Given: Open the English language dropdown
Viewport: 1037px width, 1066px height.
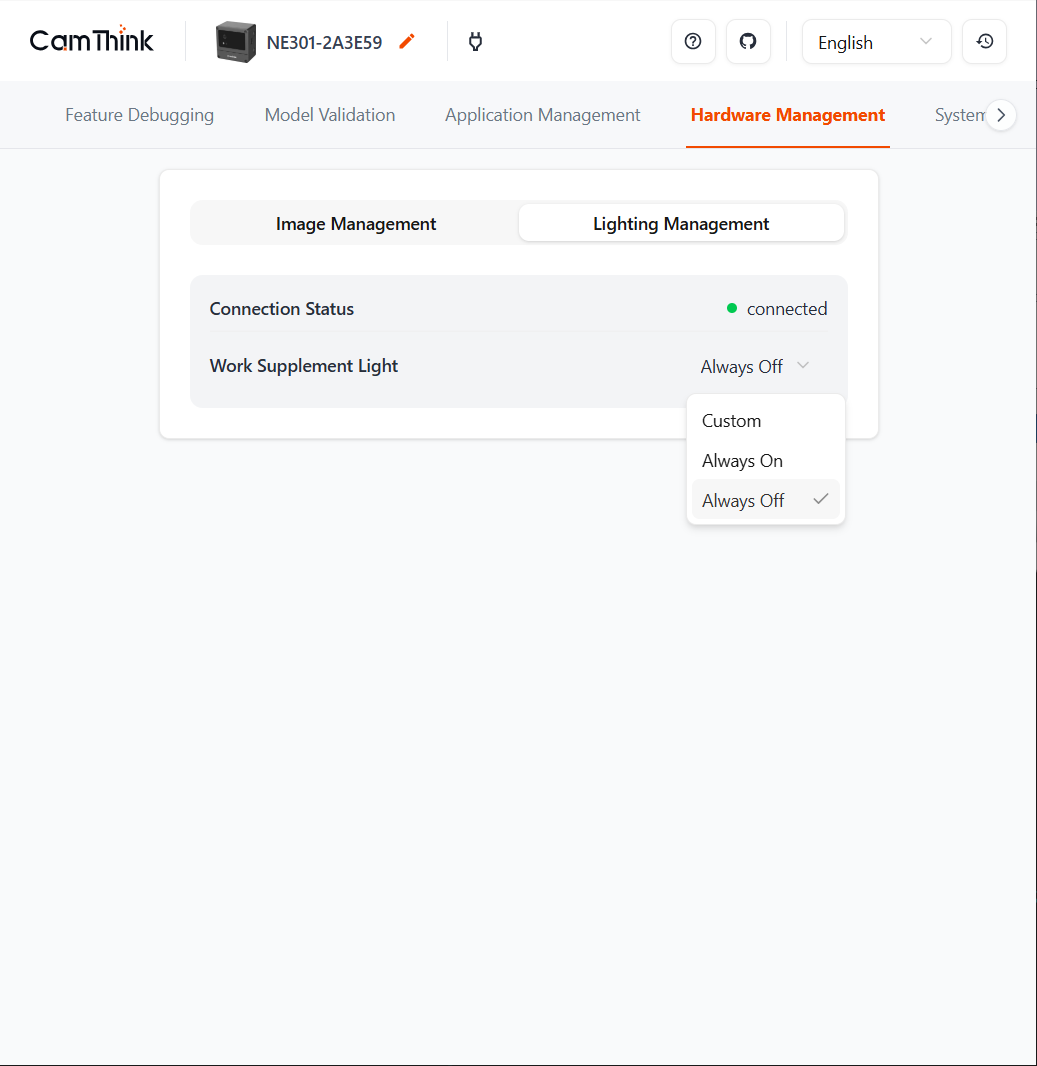Looking at the screenshot, I should (876, 42).
